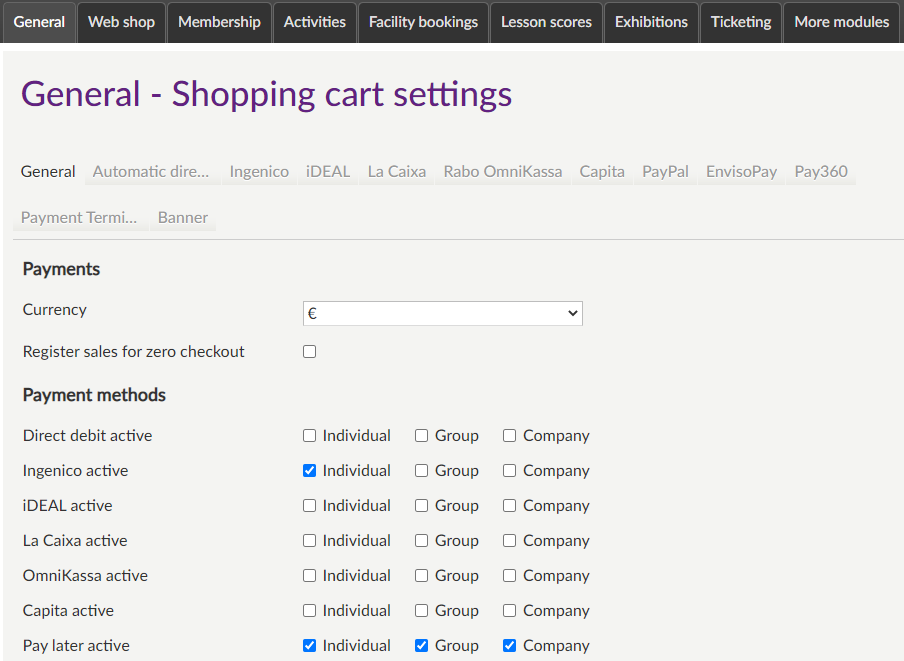
Task: Enable Register sales for zero checkout
Action: coord(310,352)
